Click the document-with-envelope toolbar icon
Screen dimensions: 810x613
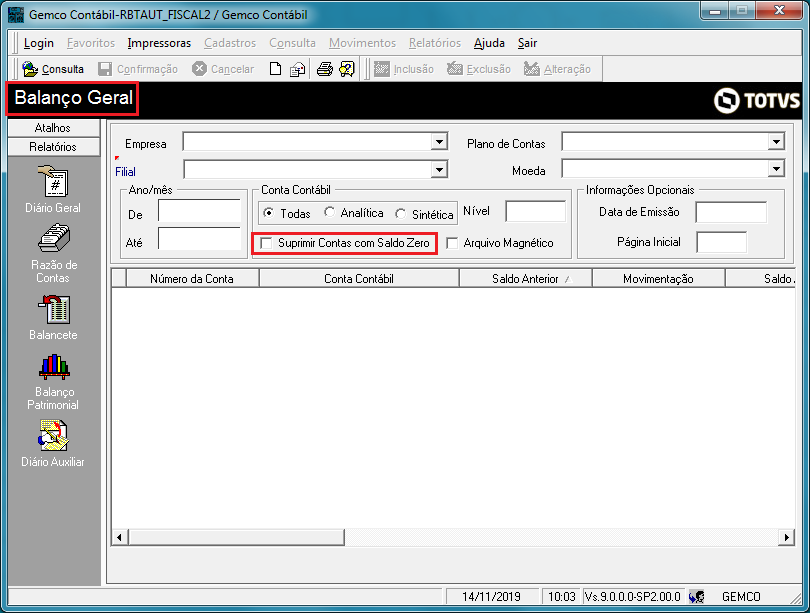point(297,69)
